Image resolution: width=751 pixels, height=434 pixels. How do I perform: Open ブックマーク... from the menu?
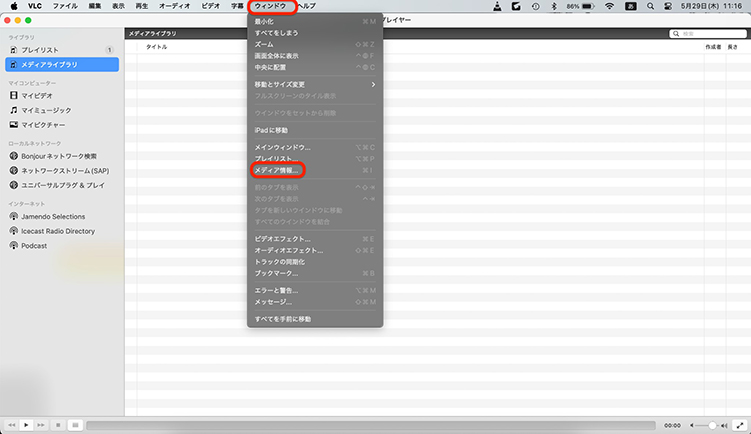pyautogui.click(x=315, y=274)
